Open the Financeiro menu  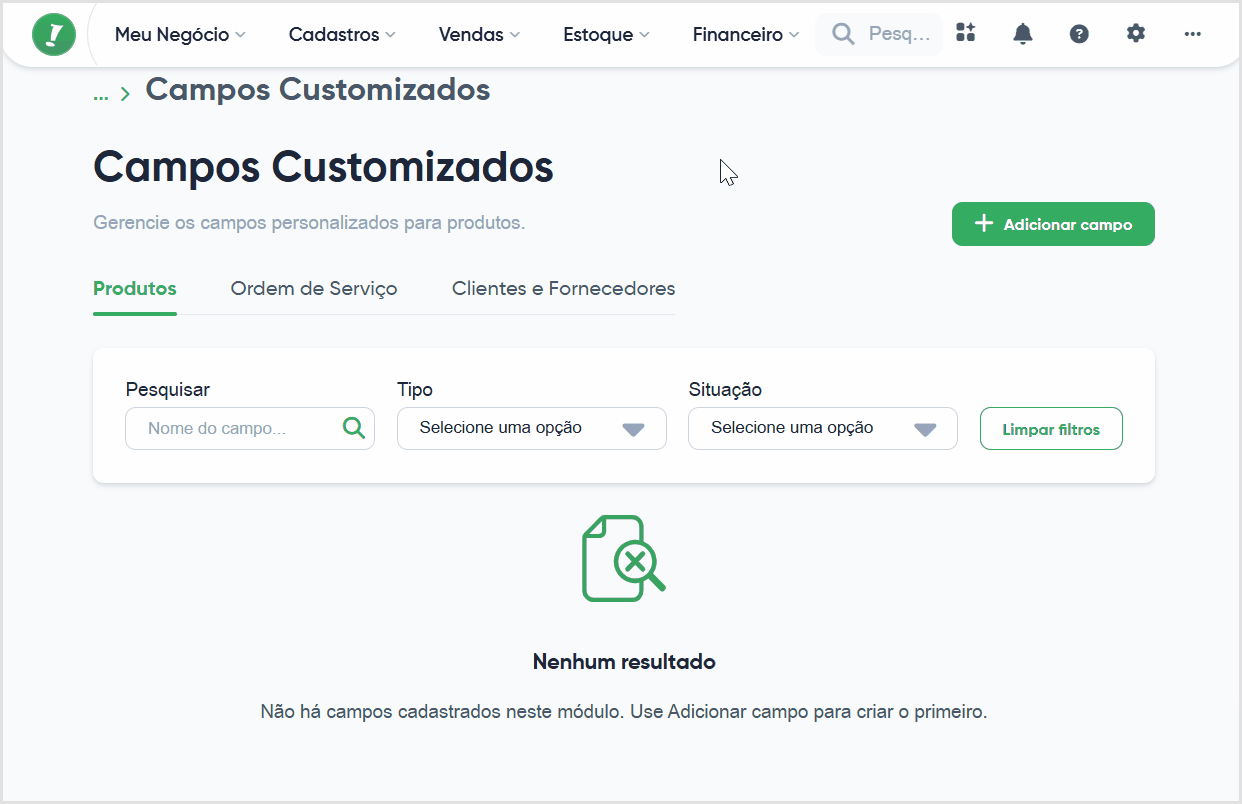point(746,35)
